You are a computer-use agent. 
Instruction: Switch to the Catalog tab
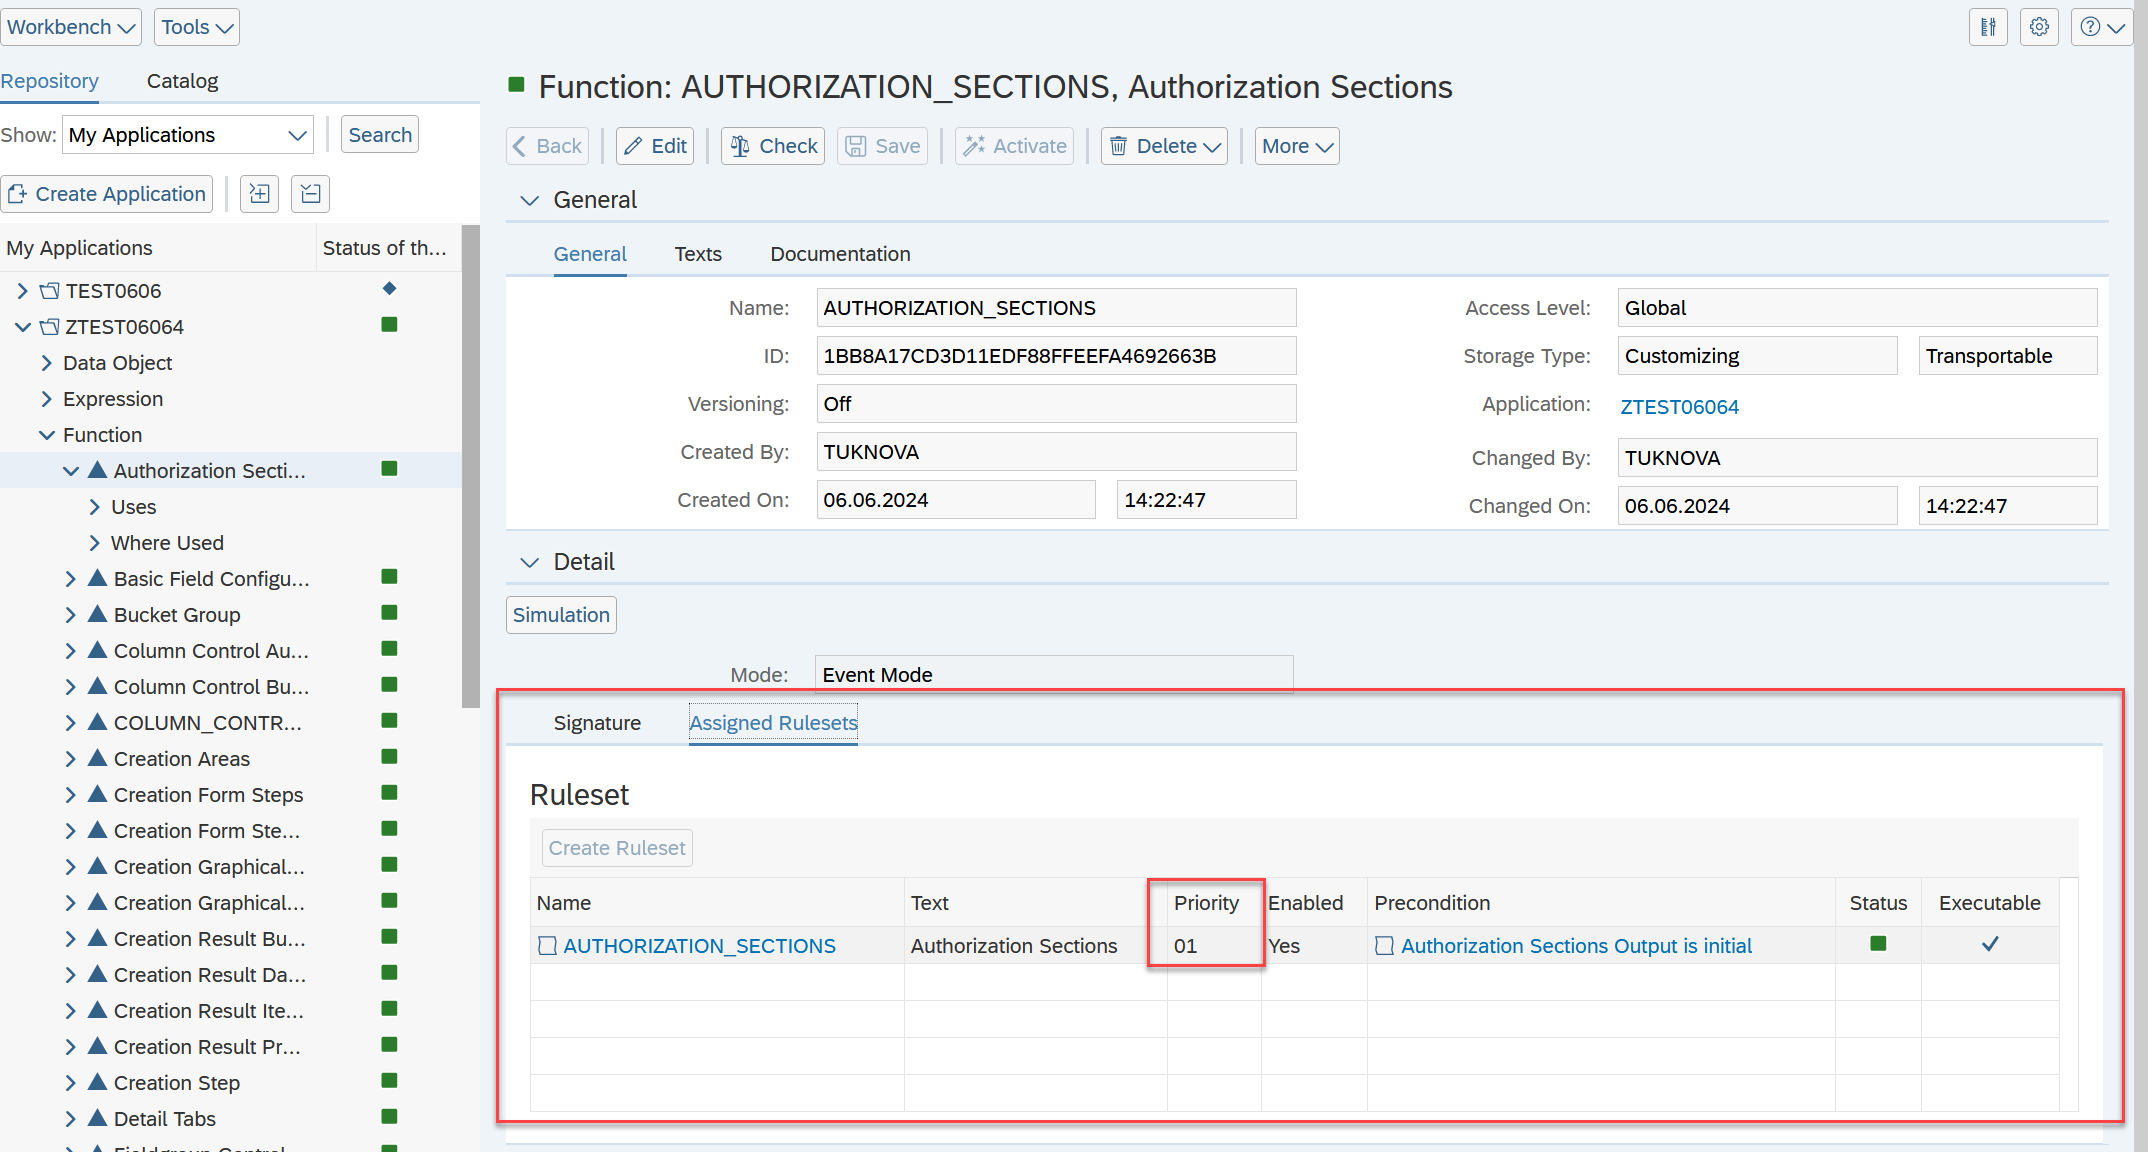point(182,81)
